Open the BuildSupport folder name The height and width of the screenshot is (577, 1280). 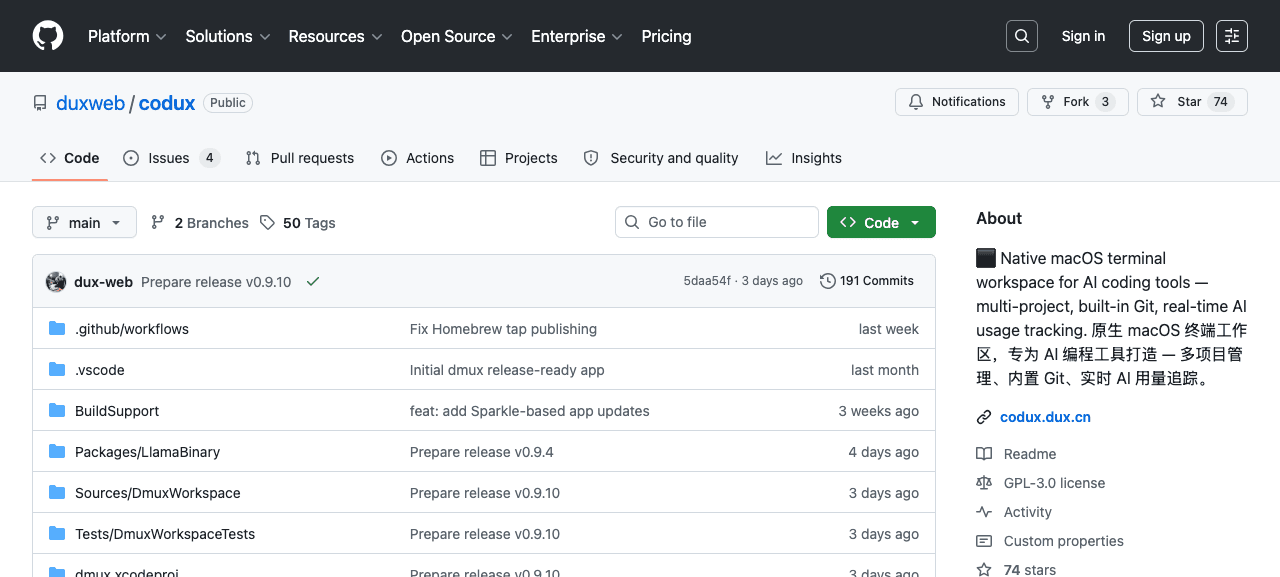tap(117, 411)
